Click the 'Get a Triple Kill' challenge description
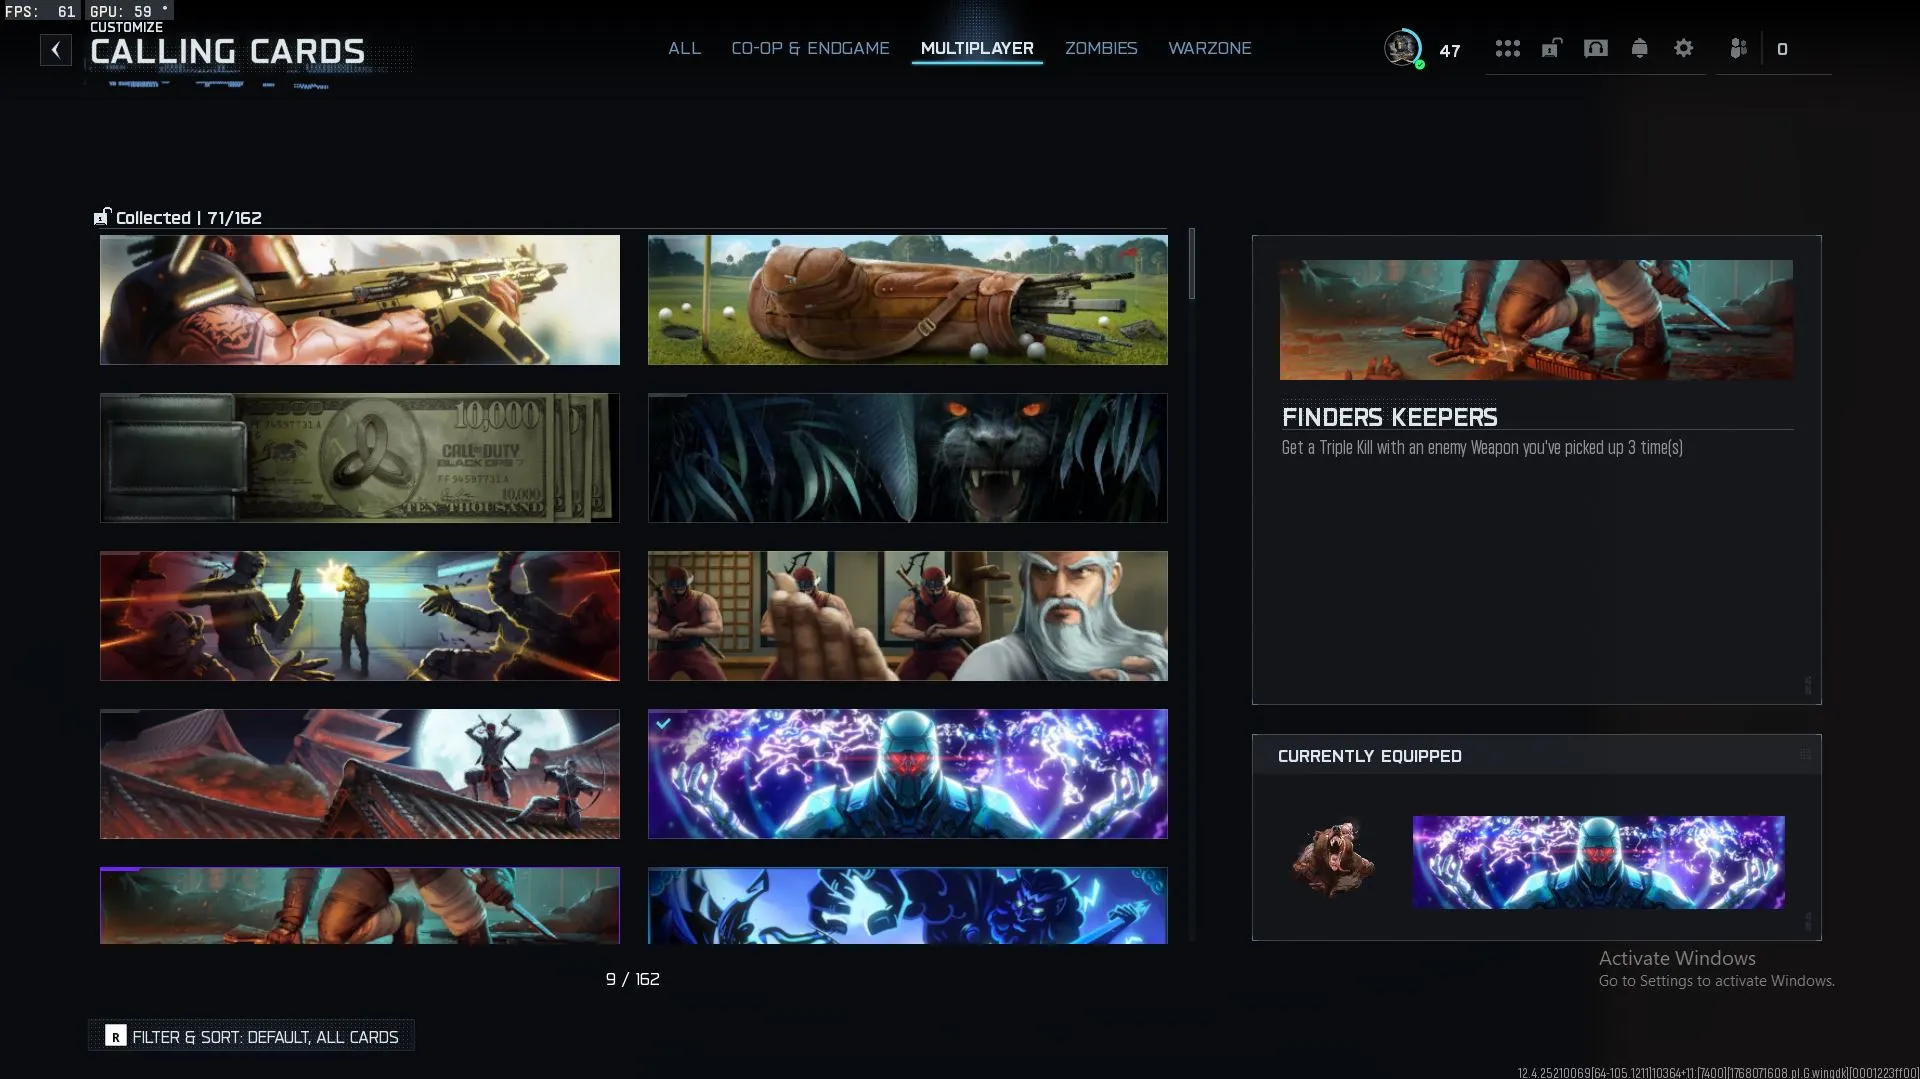The height and width of the screenshot is (1079, 1920). pos(1482,448)
